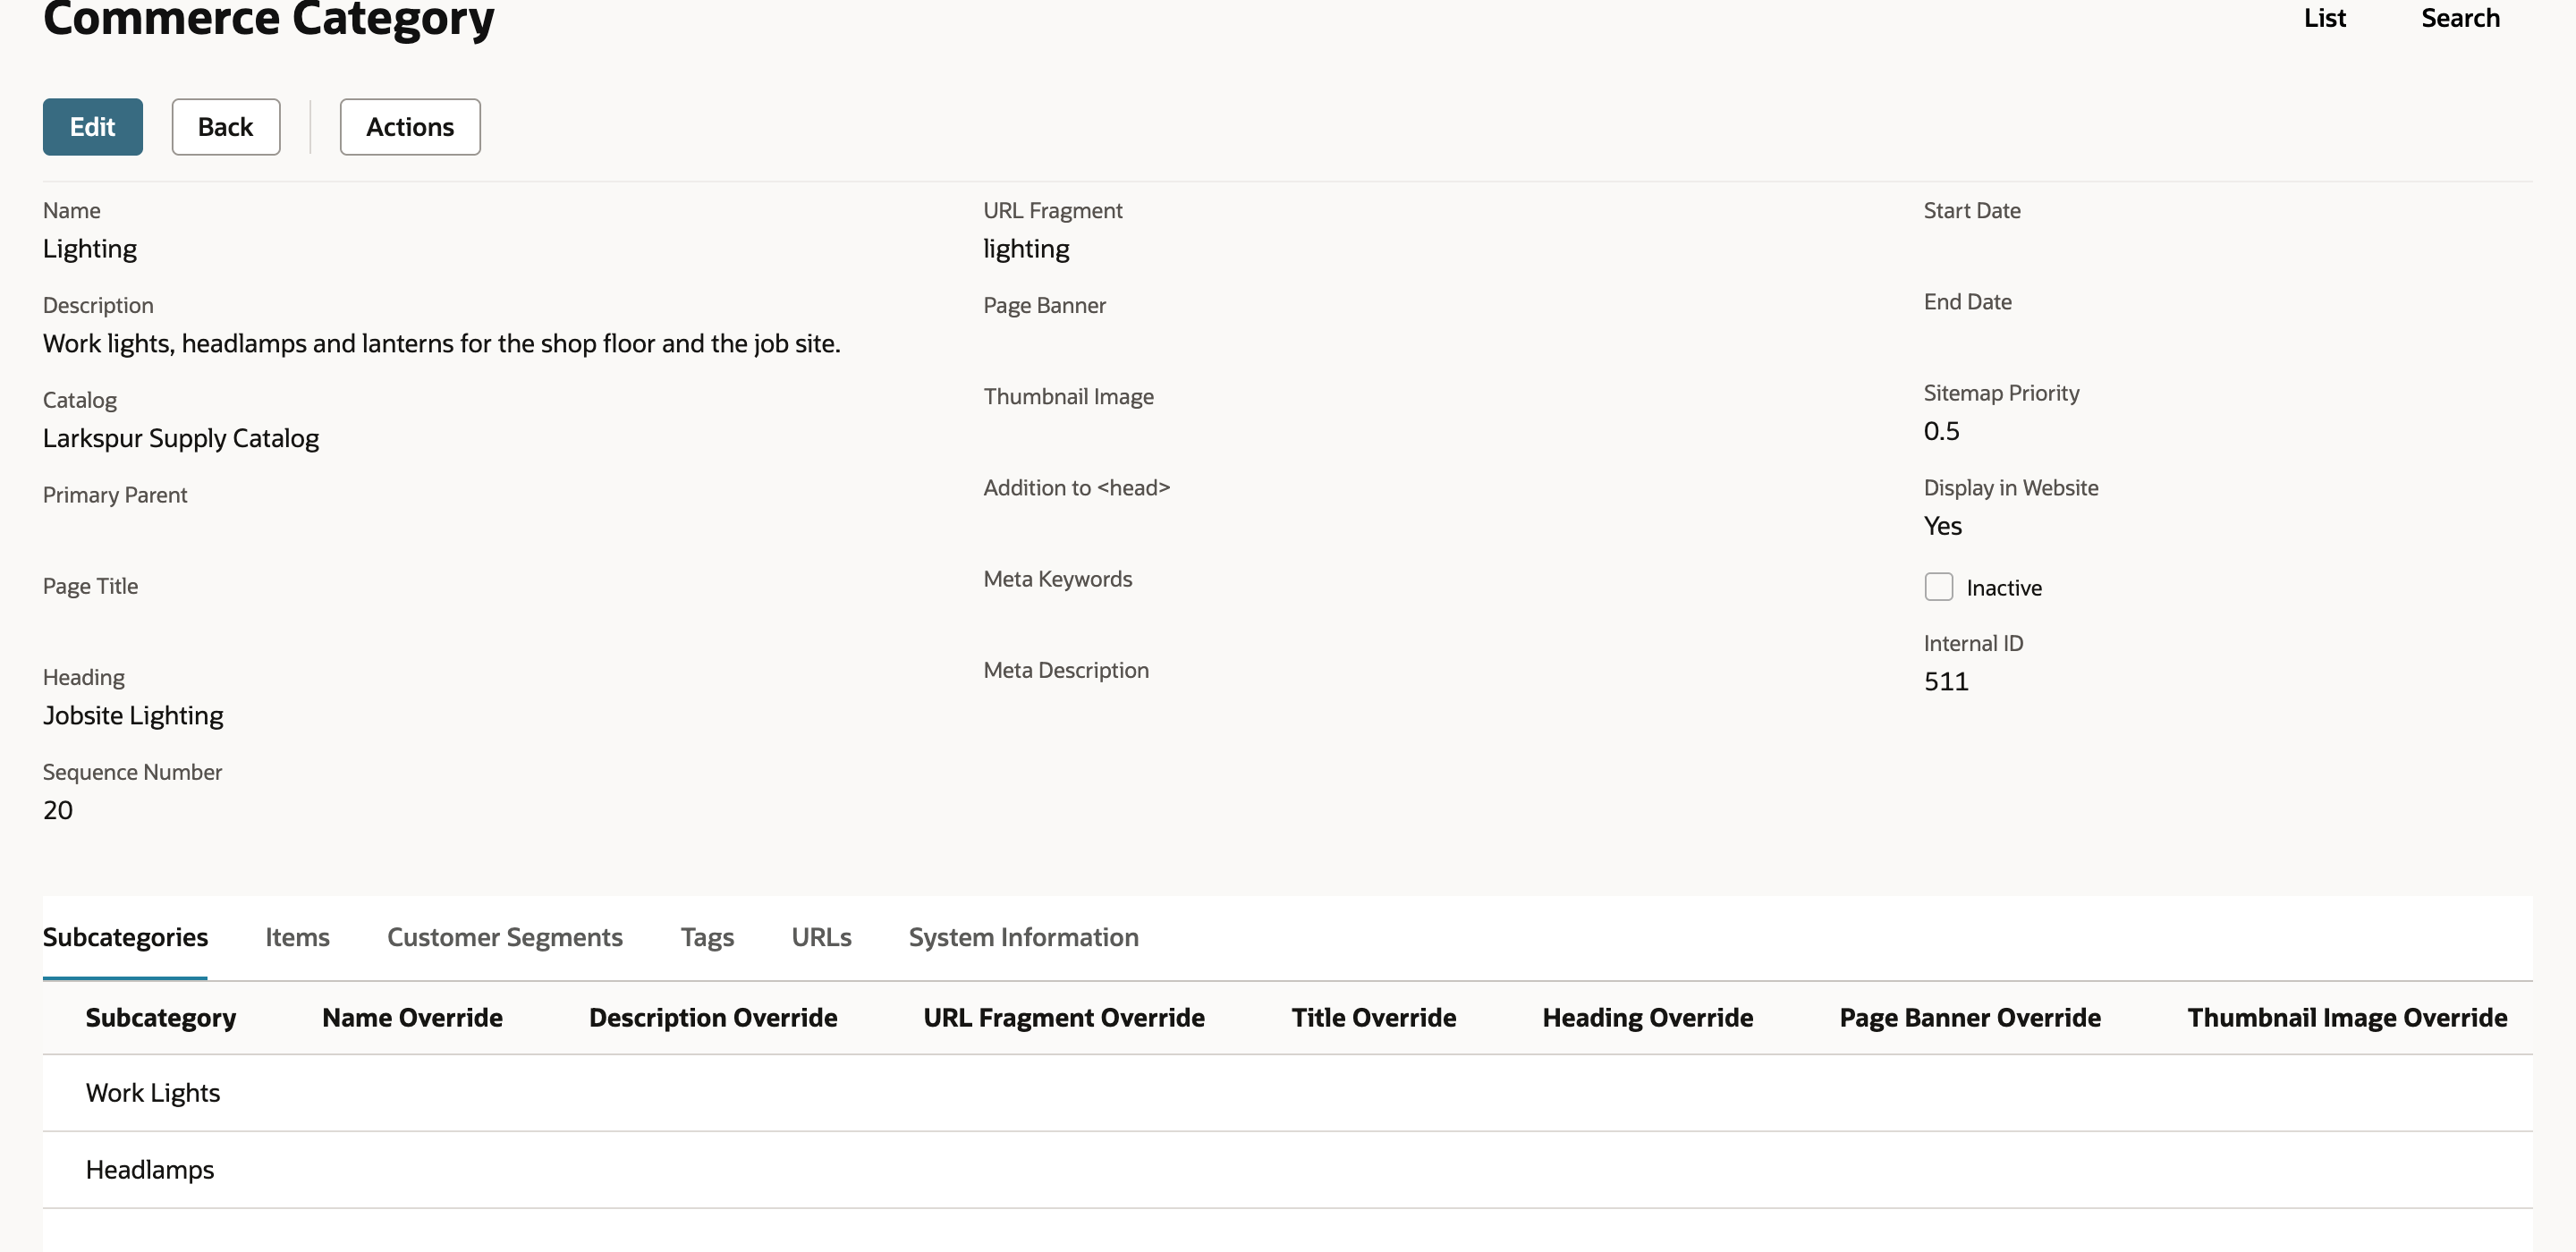
Task: Select the Subcategories tab
Action: 125,937
